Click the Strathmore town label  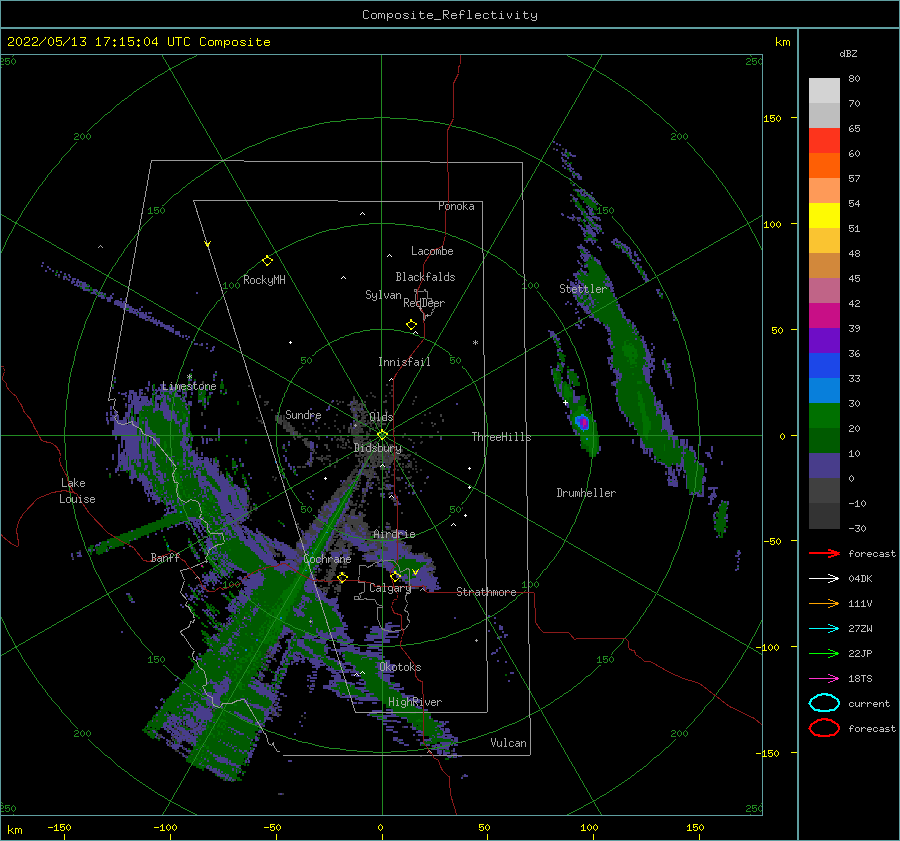pyautogui.click(x=486, y=592)
